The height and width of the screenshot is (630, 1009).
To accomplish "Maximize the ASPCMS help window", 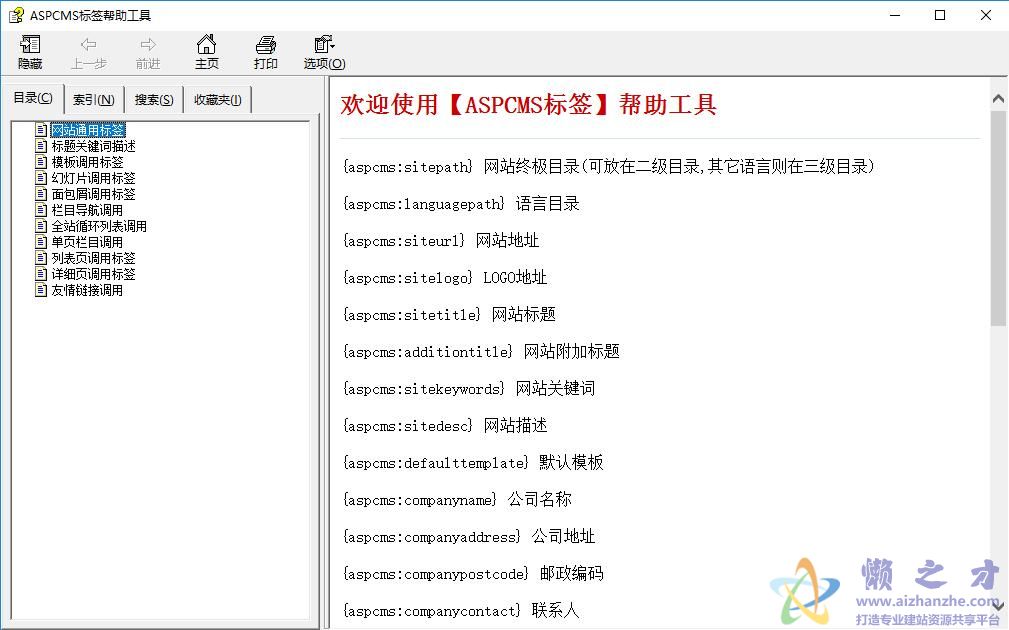I will point(940,15).
